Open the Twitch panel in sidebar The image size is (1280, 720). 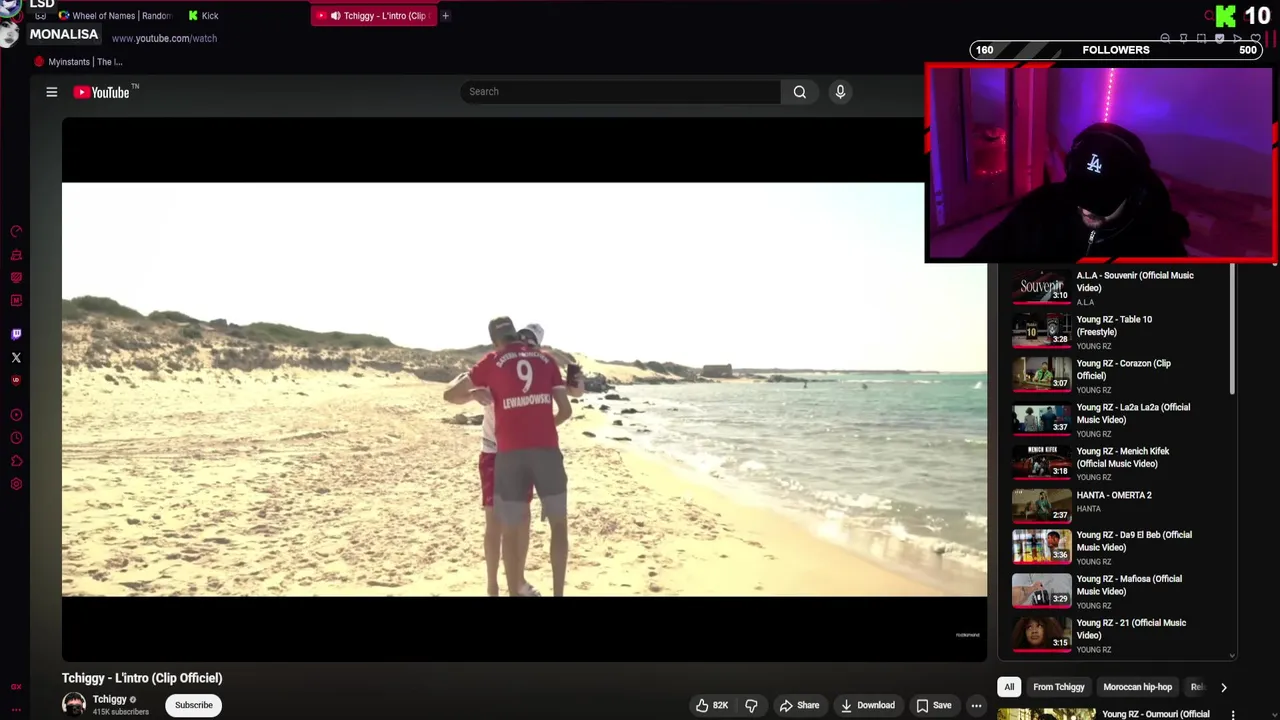coord(16,334)
